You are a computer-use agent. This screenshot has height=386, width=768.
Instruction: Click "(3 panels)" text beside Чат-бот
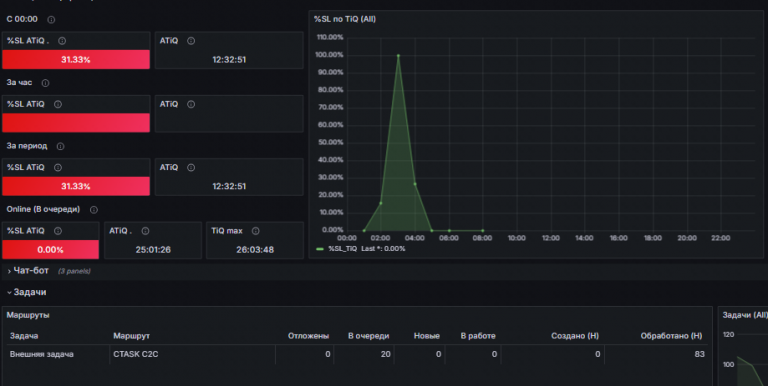(x=74, y=271)
